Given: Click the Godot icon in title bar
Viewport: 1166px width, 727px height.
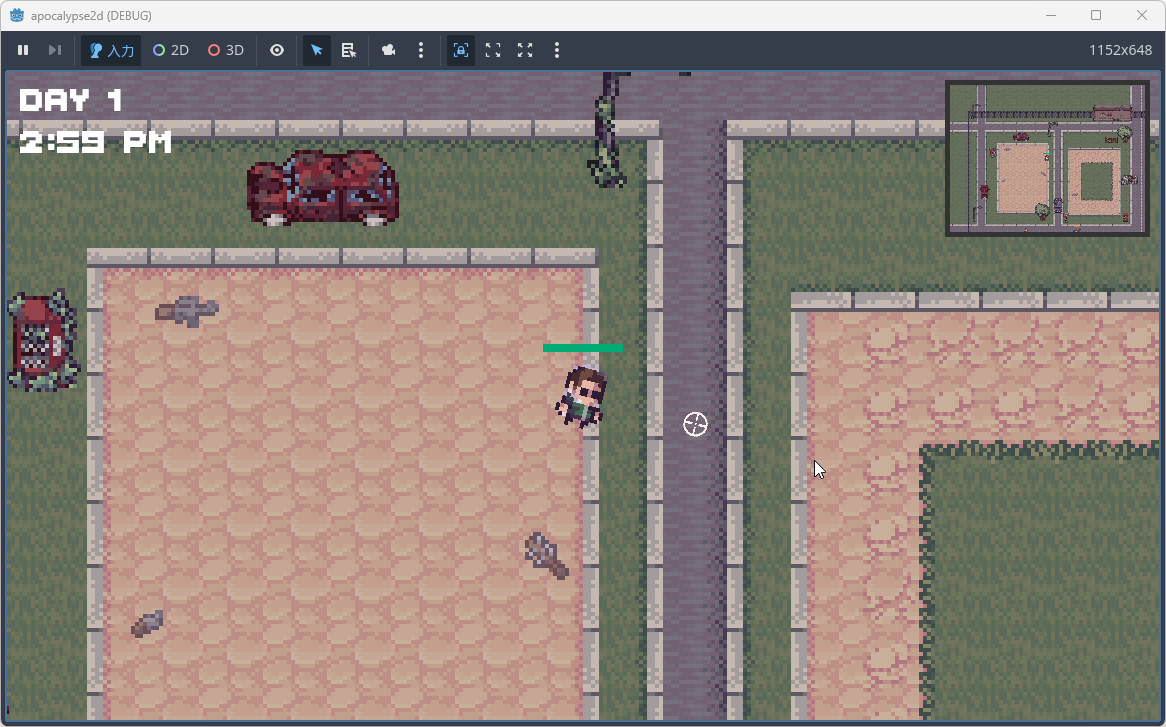Looking at the screenshot, I should [16, 15].
